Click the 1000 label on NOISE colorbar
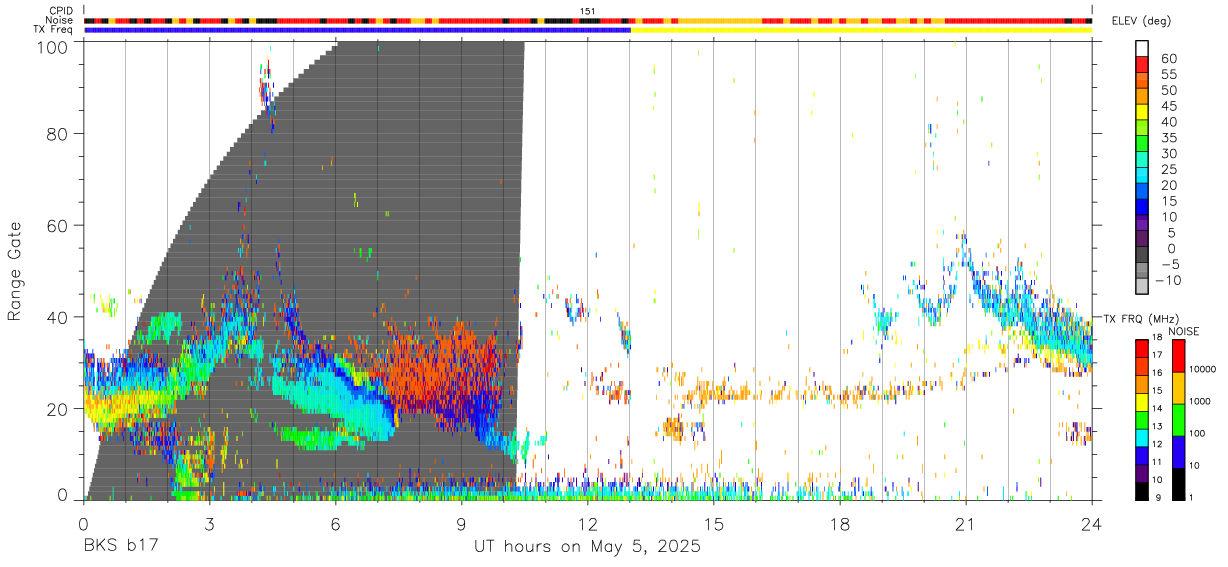 coord(1199,403)
